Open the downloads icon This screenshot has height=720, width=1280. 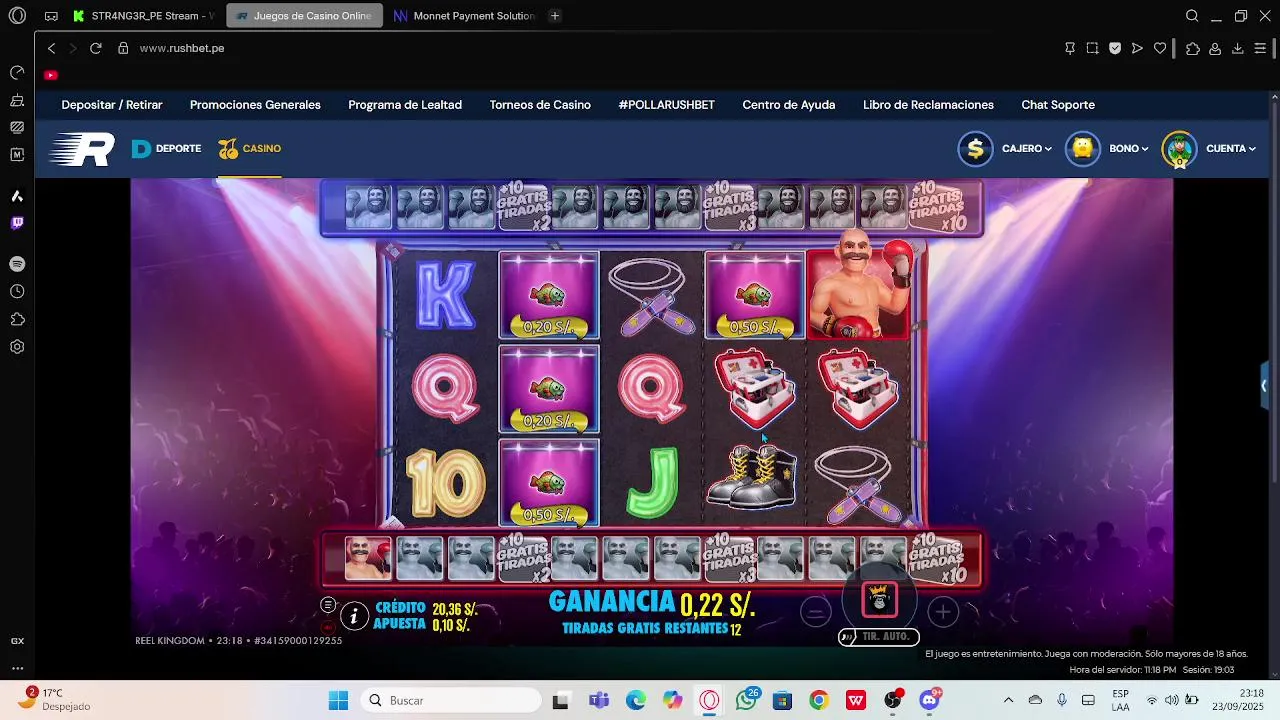coord(1237,48)
